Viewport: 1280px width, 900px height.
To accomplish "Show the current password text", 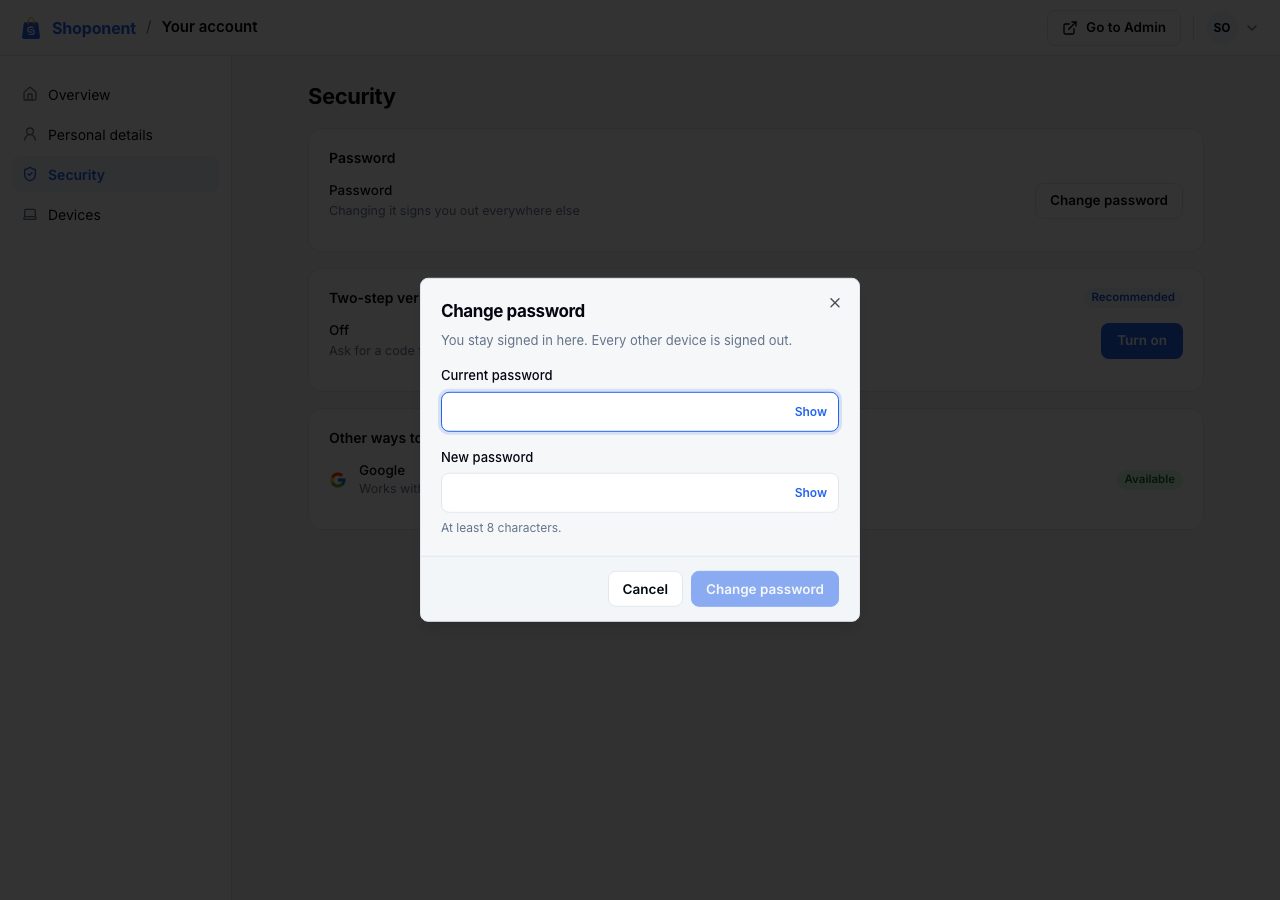I will 811,412.
